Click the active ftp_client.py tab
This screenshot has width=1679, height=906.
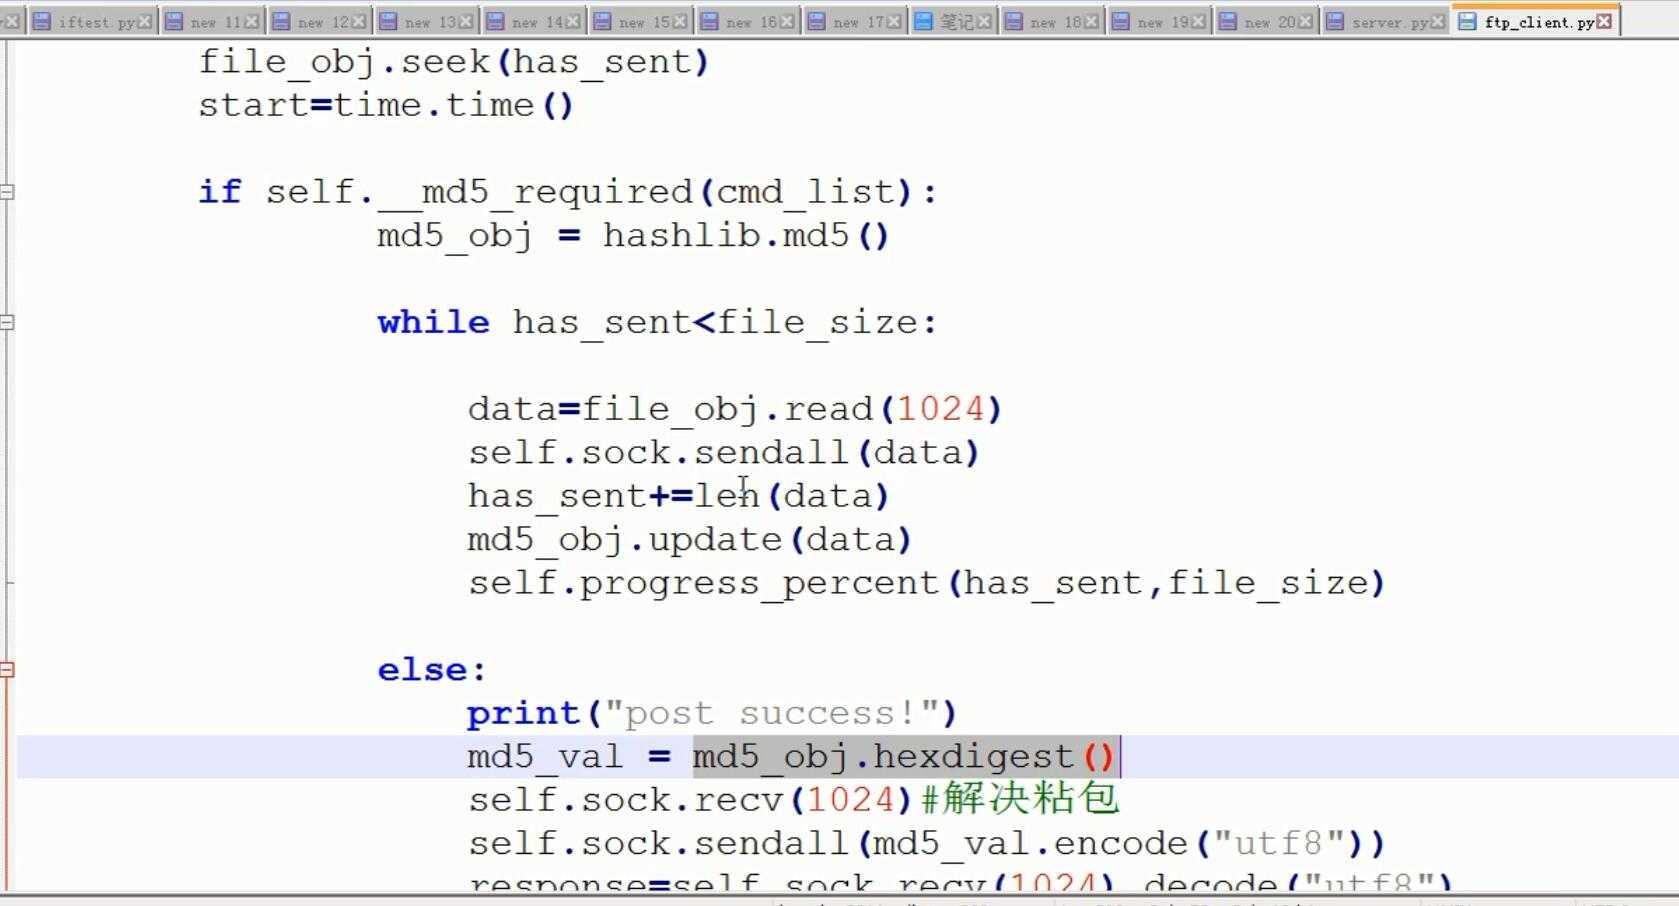(1535, 21)
